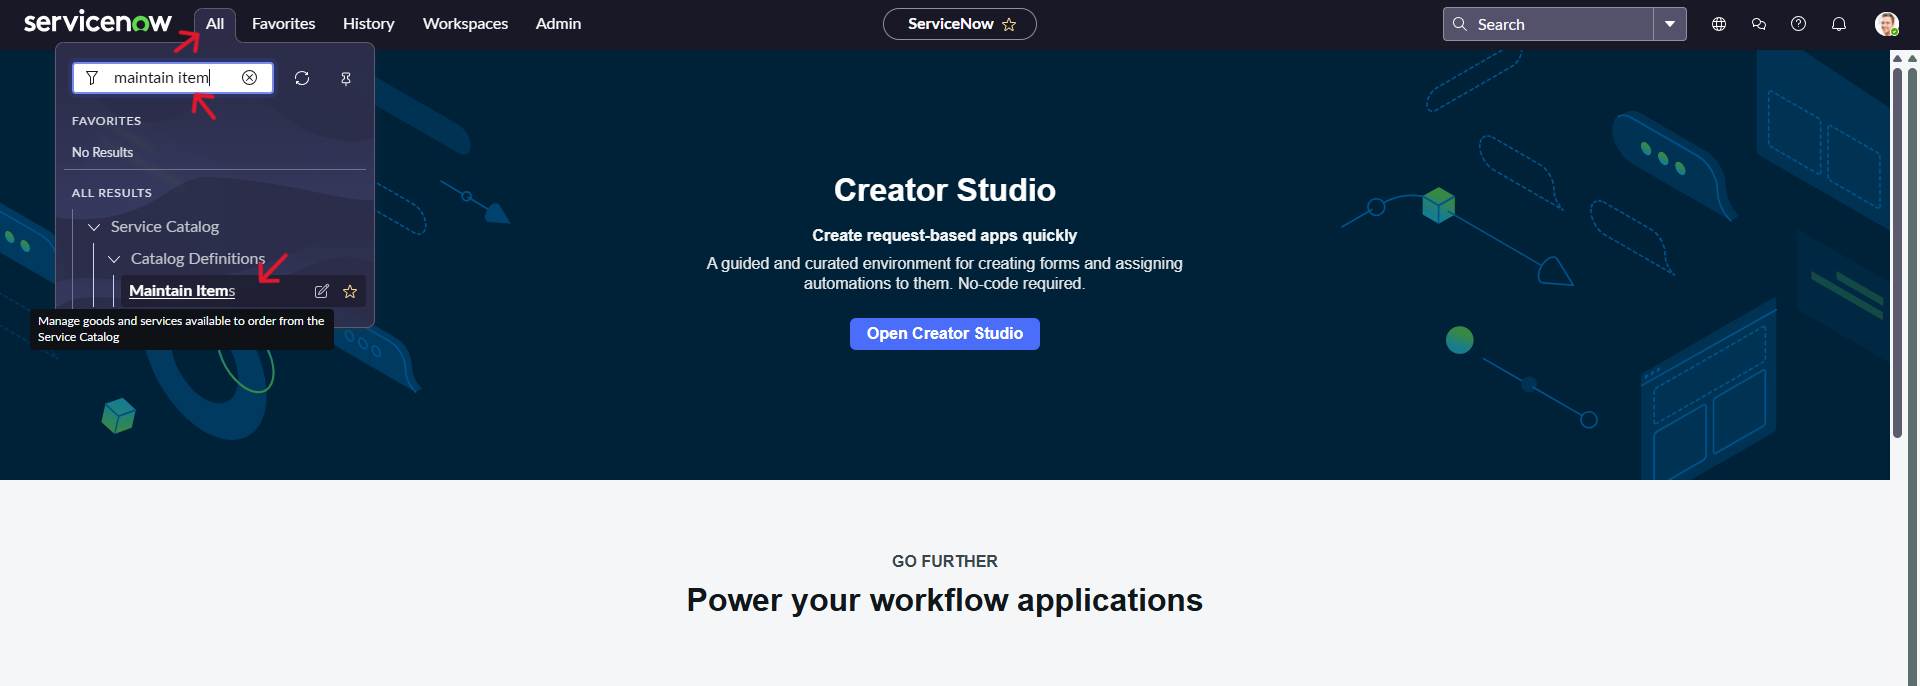Open the chat conversations icon

tap(1759, 24)
